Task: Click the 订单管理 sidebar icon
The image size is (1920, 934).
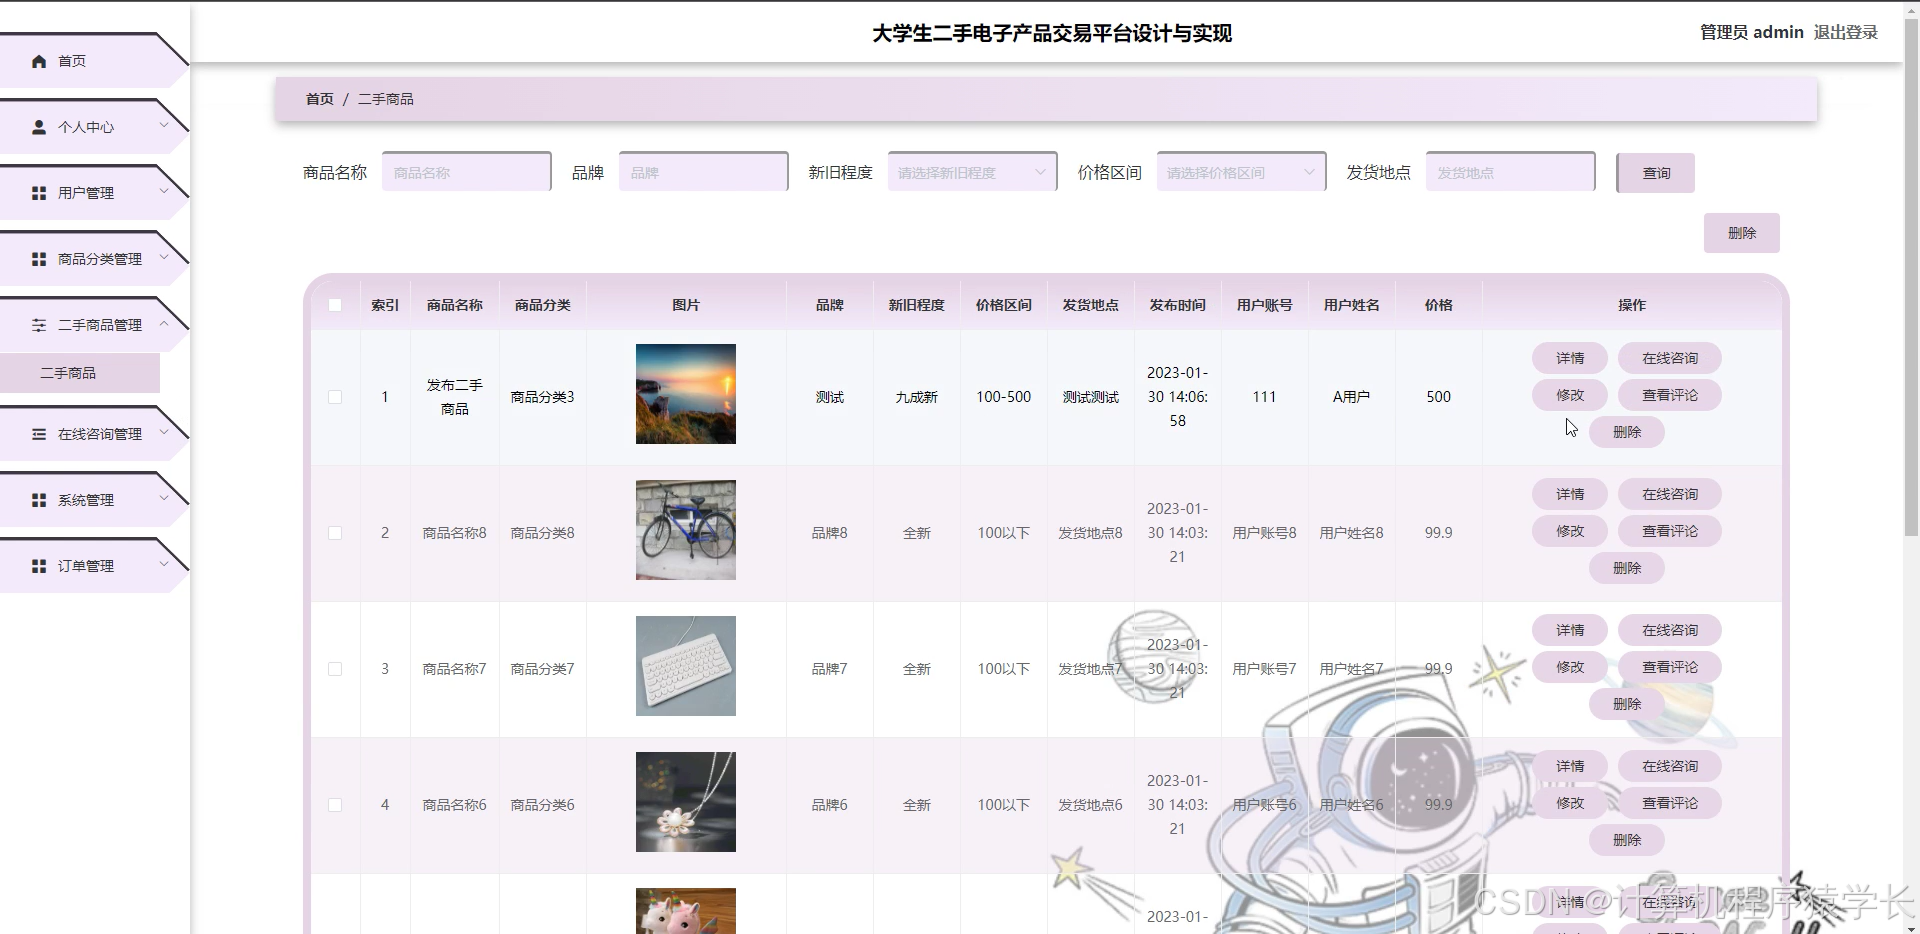Action: click(39, 565)
